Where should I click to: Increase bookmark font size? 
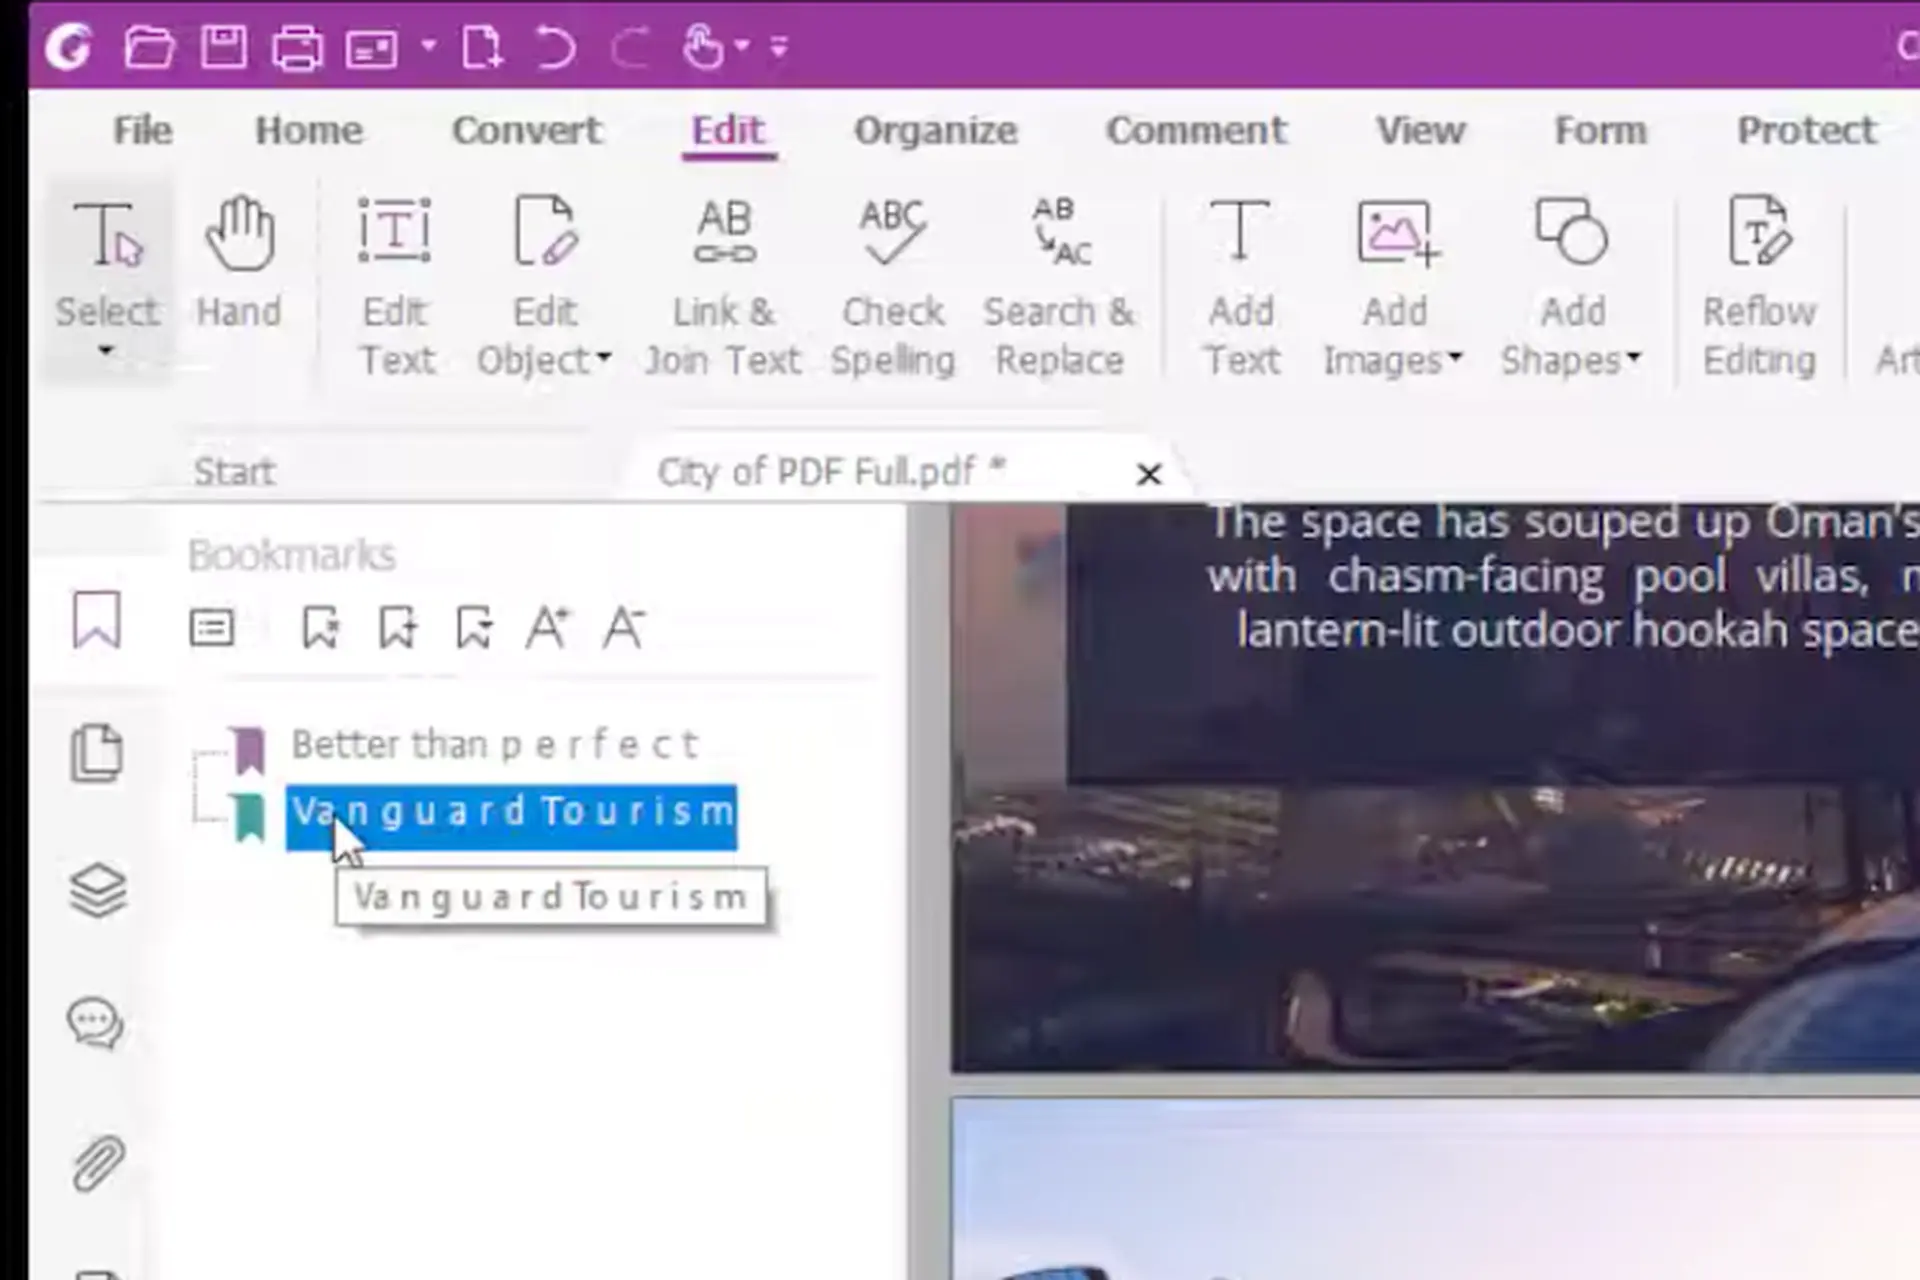click(547, 628)
